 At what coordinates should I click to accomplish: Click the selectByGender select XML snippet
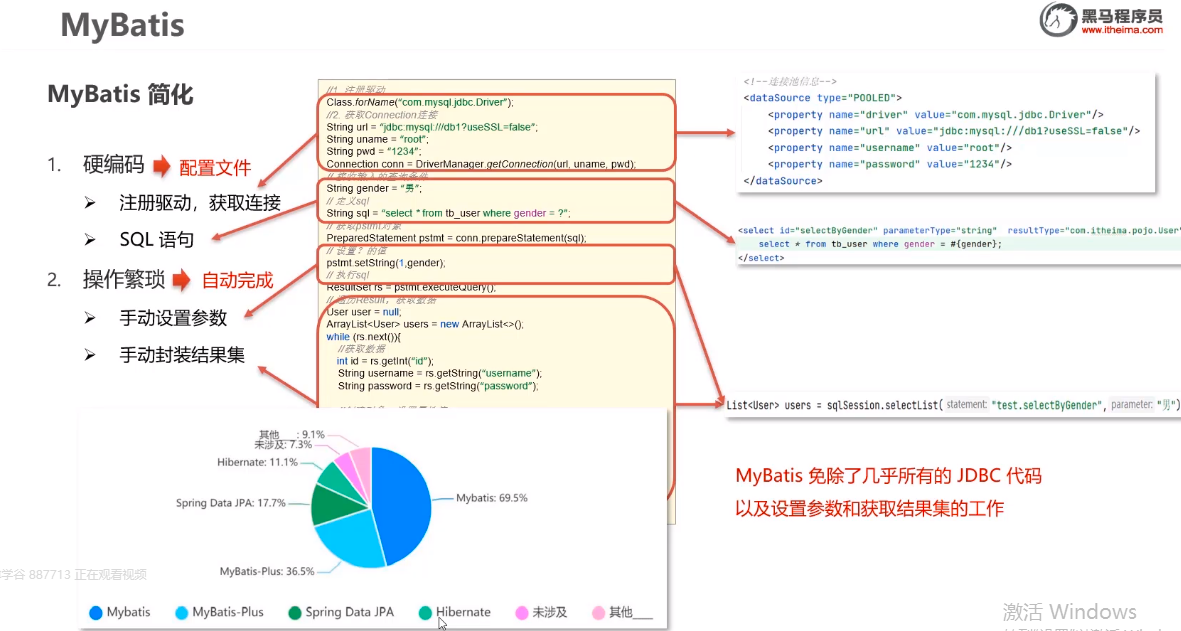point(959,244)
